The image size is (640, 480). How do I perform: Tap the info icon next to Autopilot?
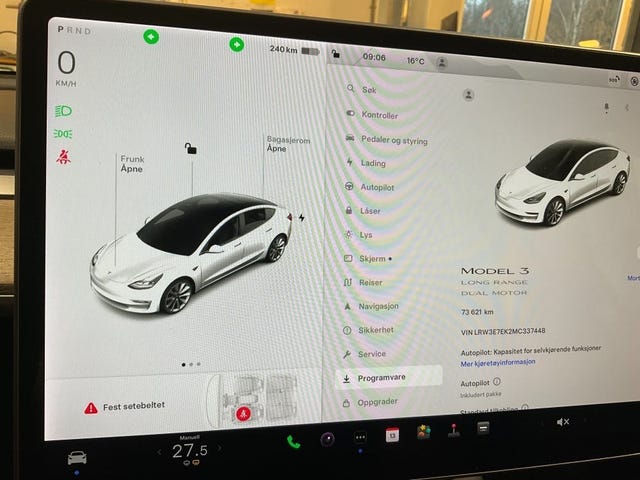(497, 382)
